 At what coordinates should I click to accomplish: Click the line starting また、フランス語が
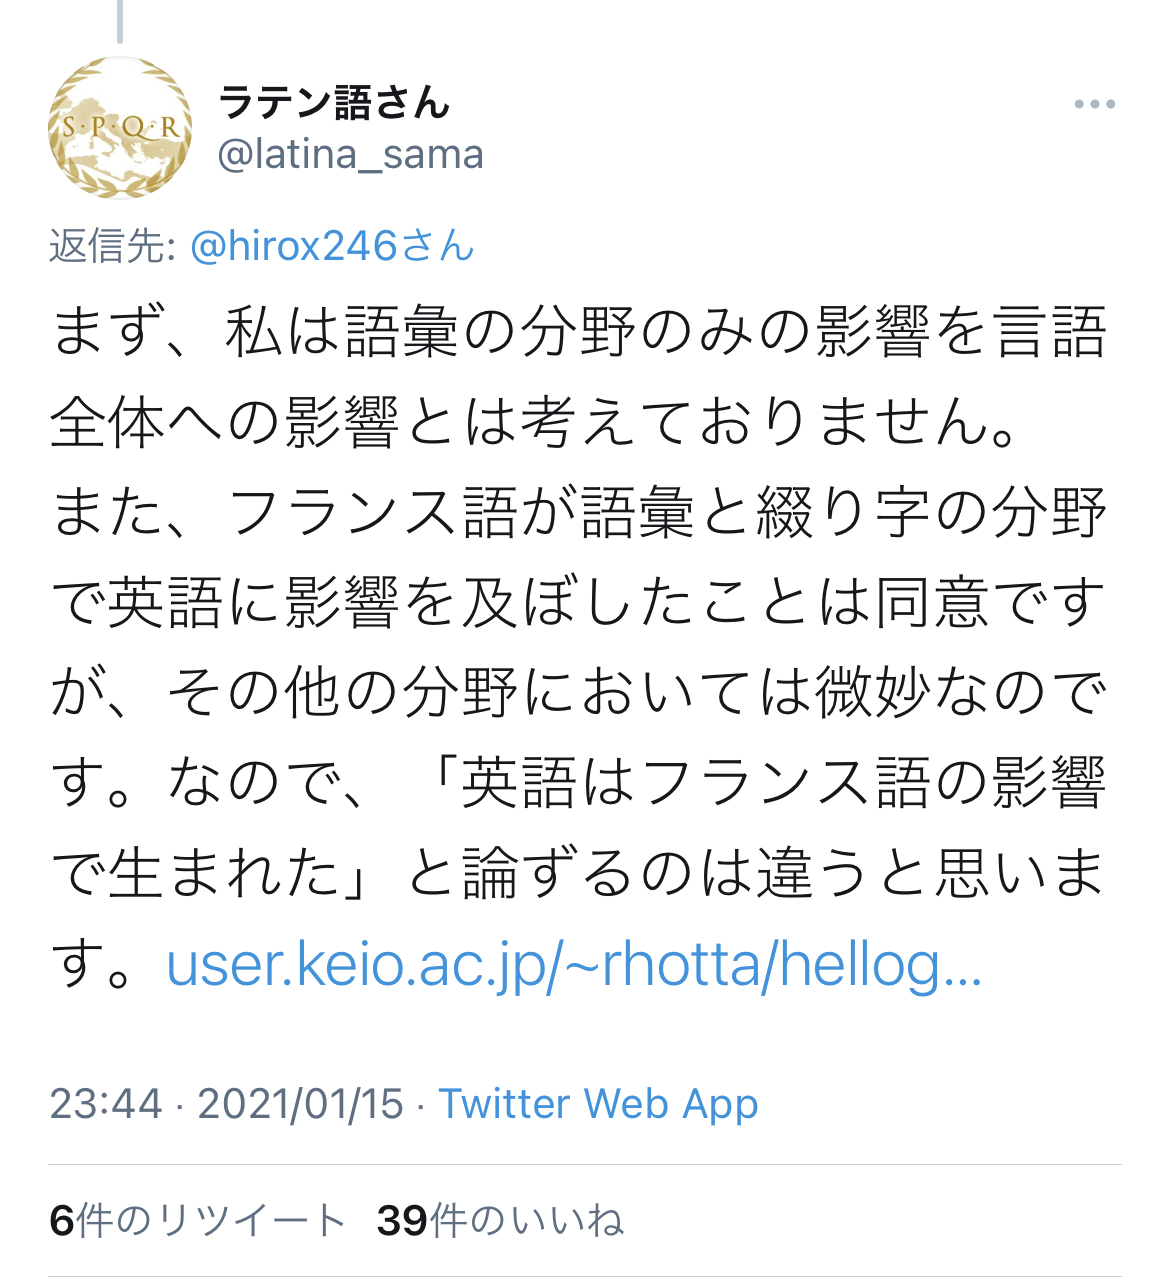click(578, 513)
